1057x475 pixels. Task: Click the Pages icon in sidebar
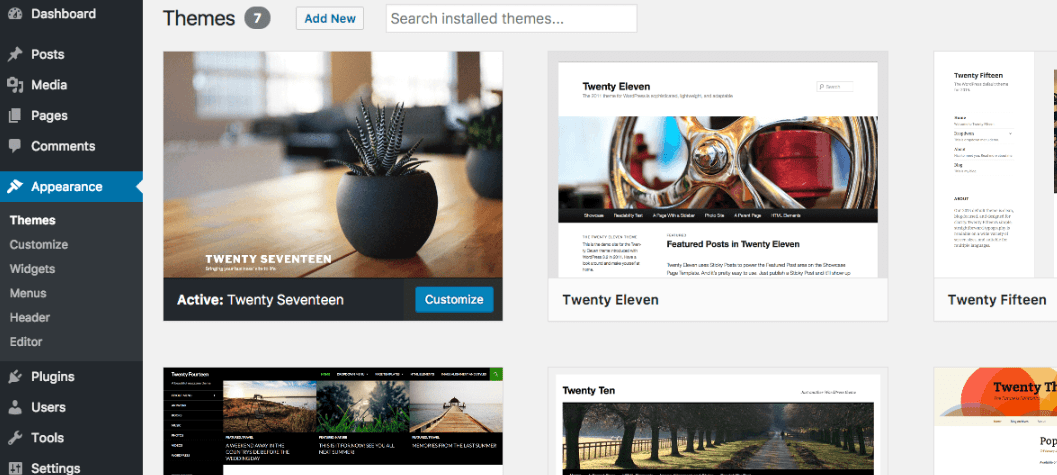coord(15,116)
